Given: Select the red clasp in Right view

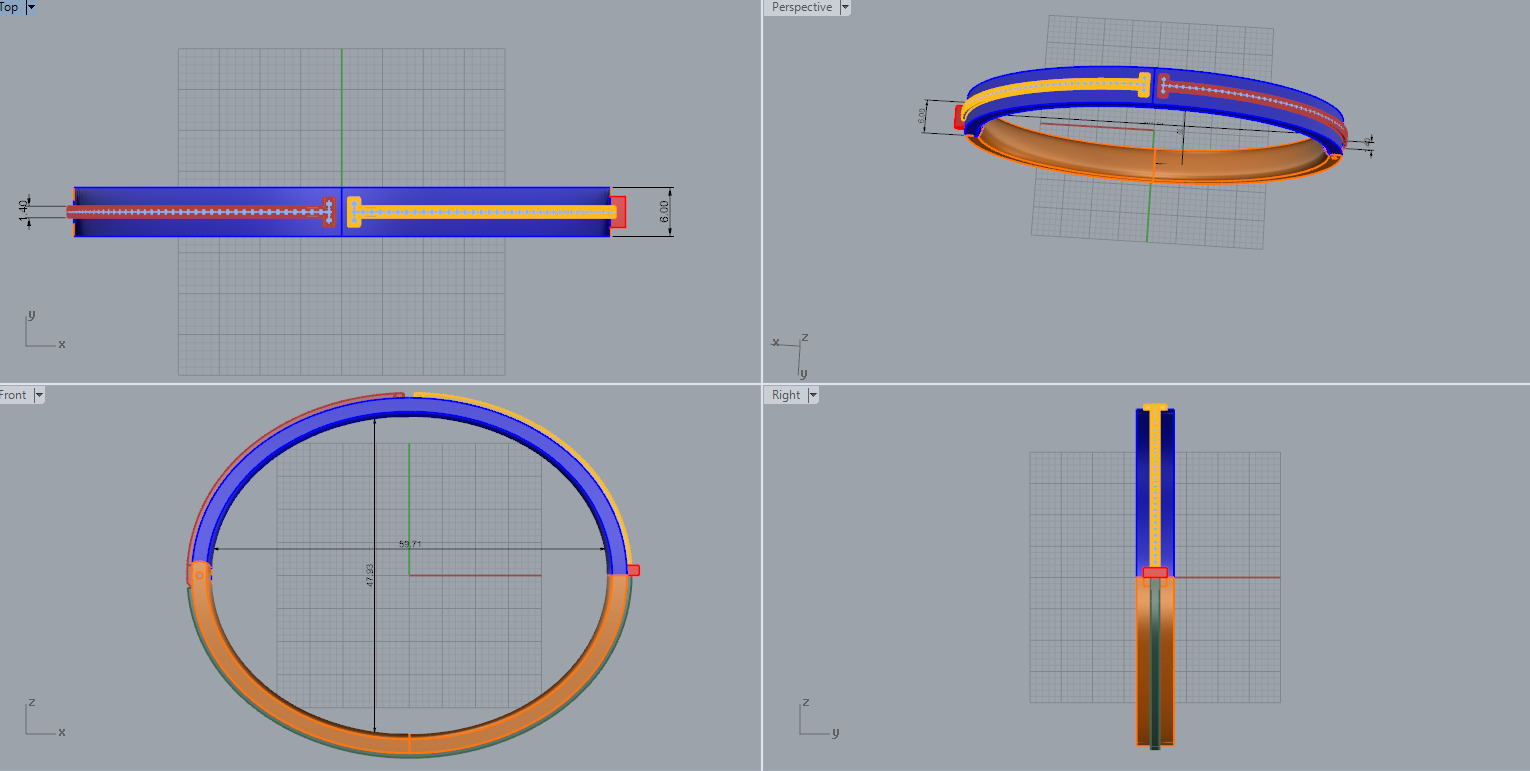Looking at the screenshot, I should tap(1155, 572).
